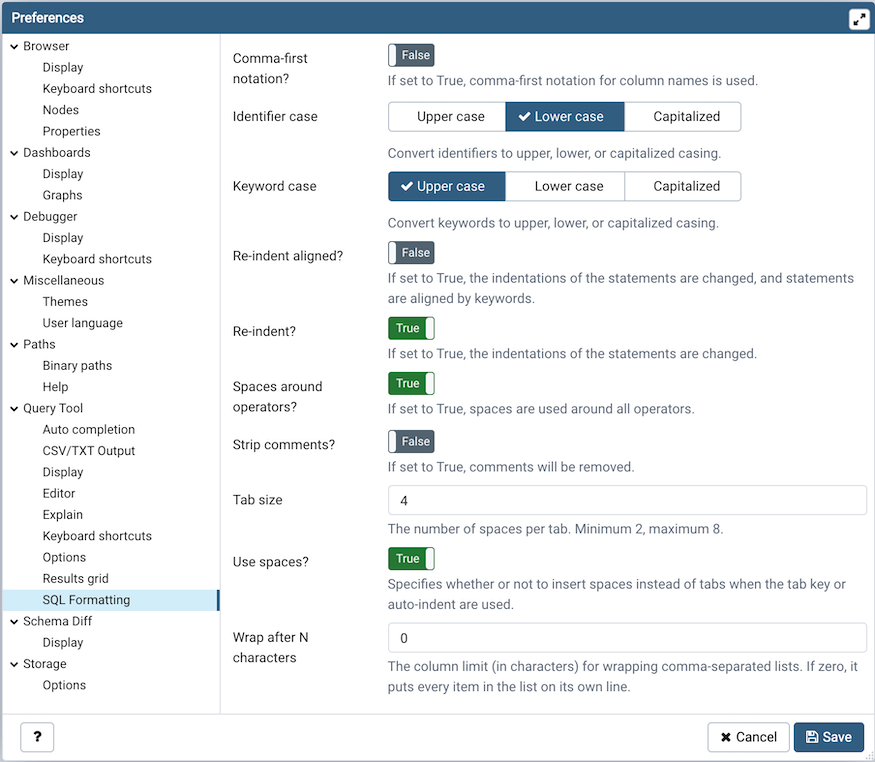Enable the Strip comments switch
The width and height of the screenshot is (875, 762).
click(411, 442)
